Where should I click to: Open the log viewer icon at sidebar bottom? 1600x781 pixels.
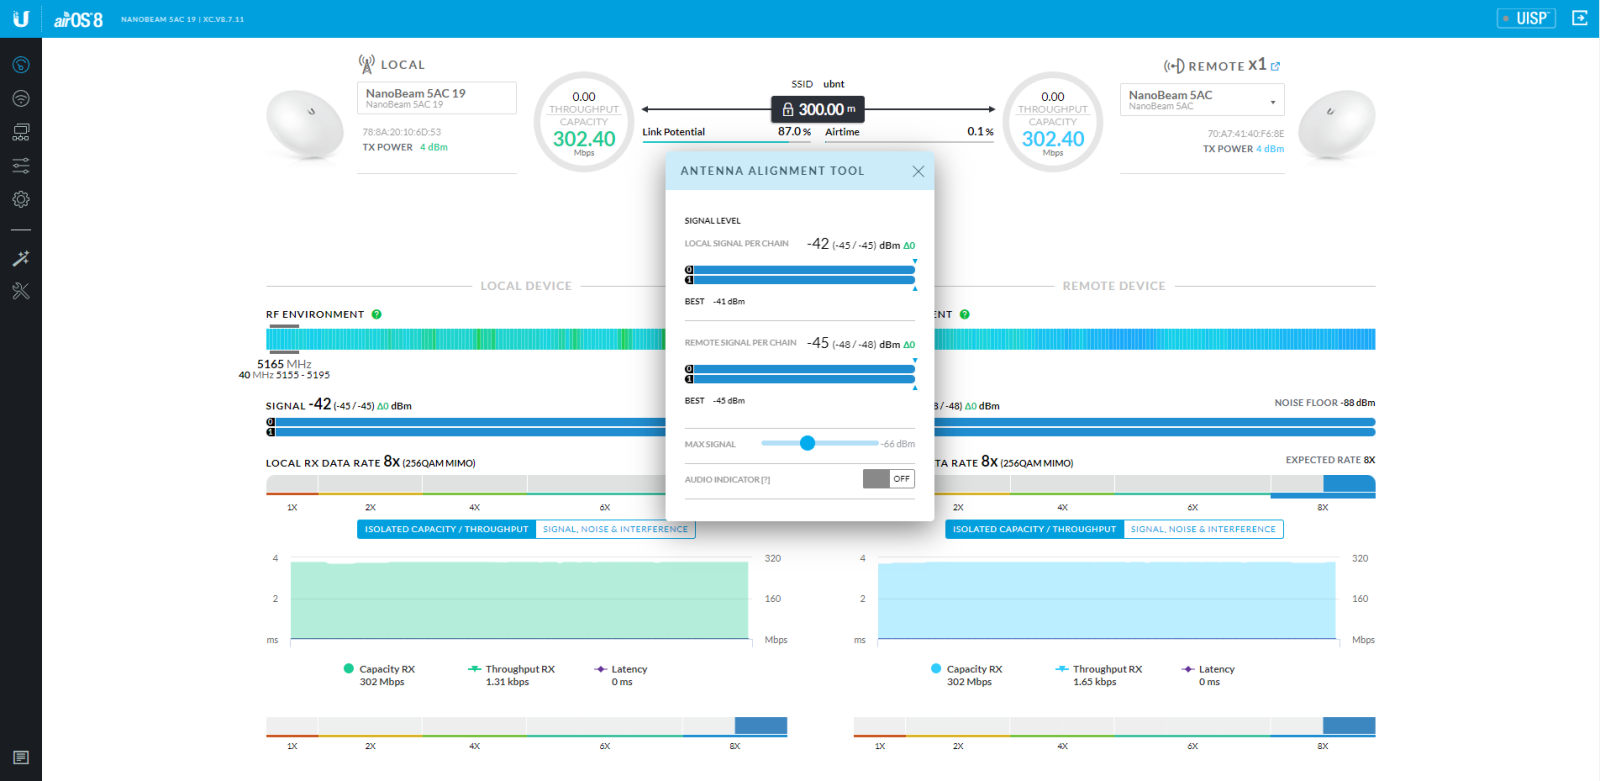tap(20, 757)
